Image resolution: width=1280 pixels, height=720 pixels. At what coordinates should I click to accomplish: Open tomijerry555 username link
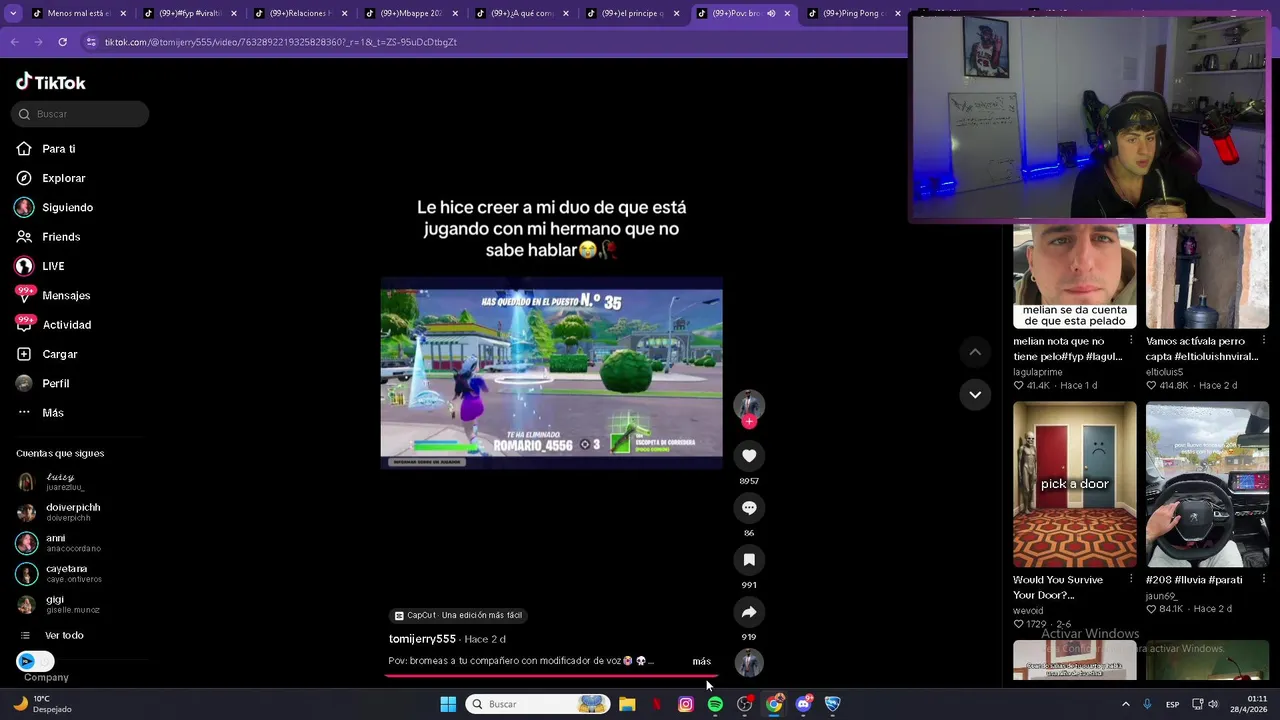pos(422,639)
